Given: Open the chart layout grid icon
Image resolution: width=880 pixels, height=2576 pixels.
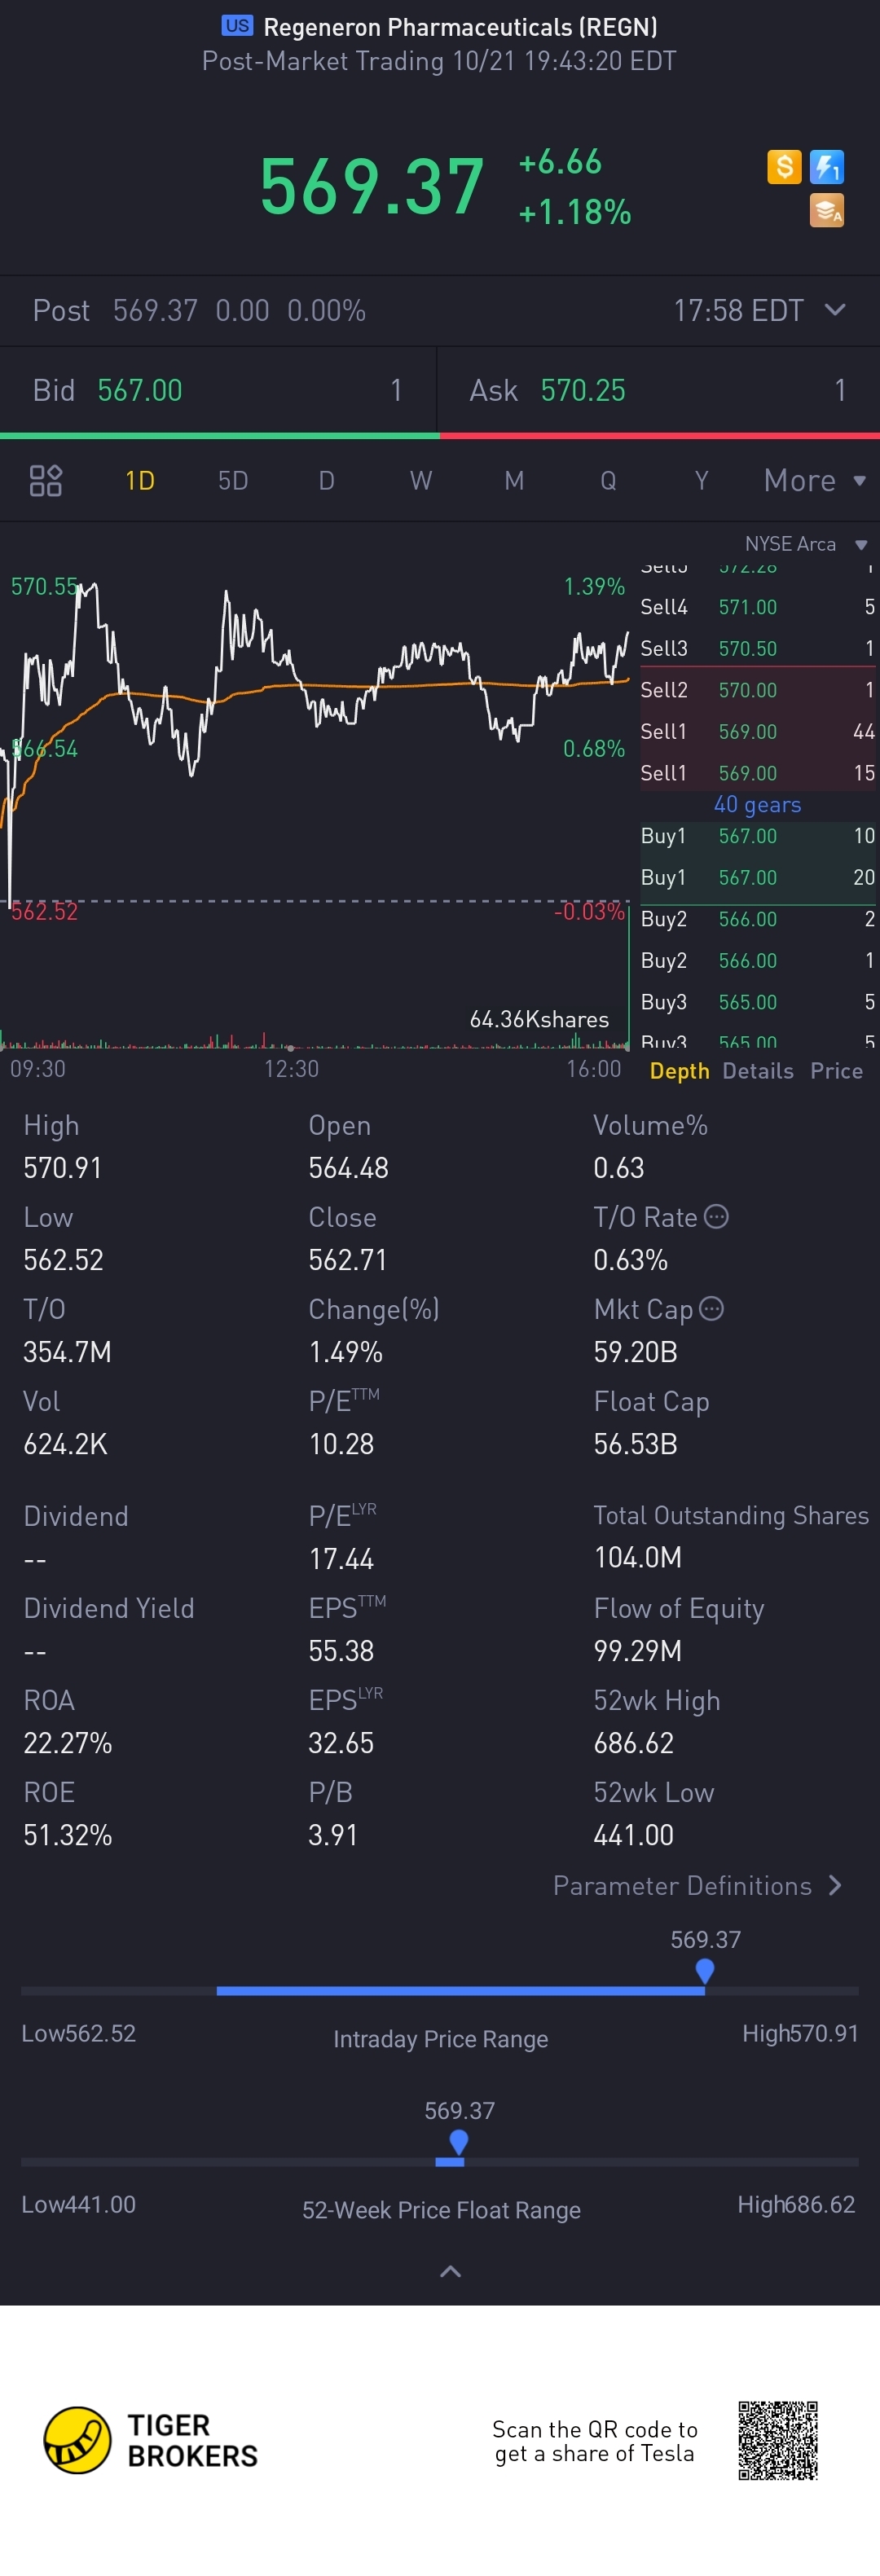Looking at the screenshot, I should tap(46, 481).
